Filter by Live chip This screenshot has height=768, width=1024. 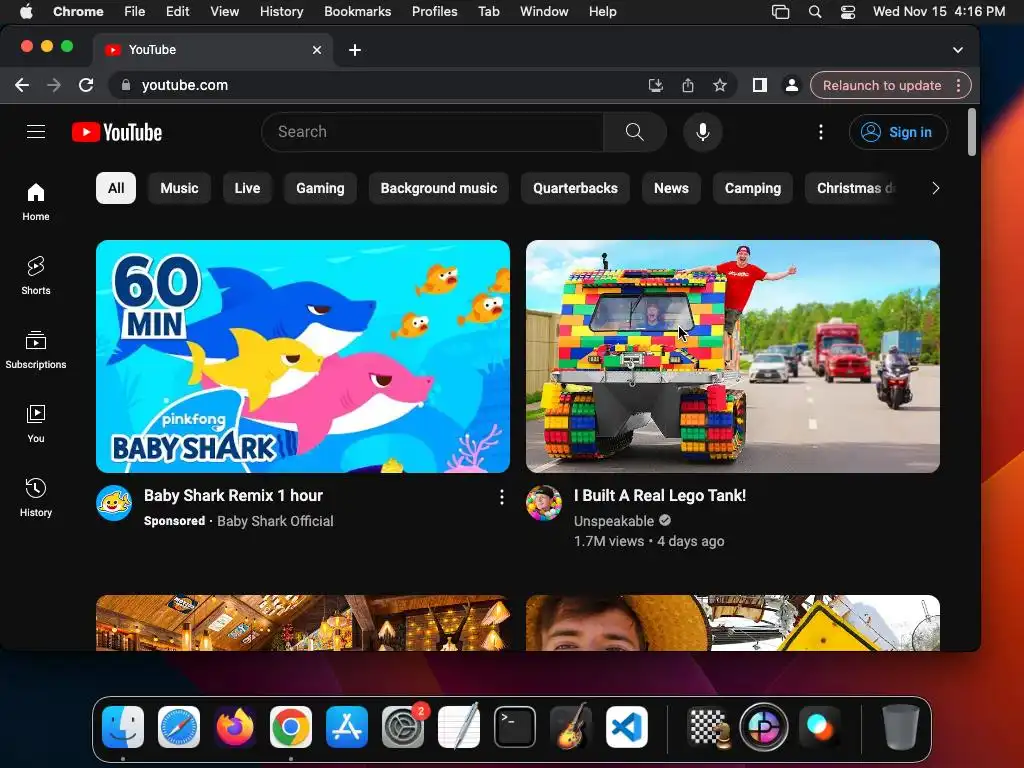[247, 188]
